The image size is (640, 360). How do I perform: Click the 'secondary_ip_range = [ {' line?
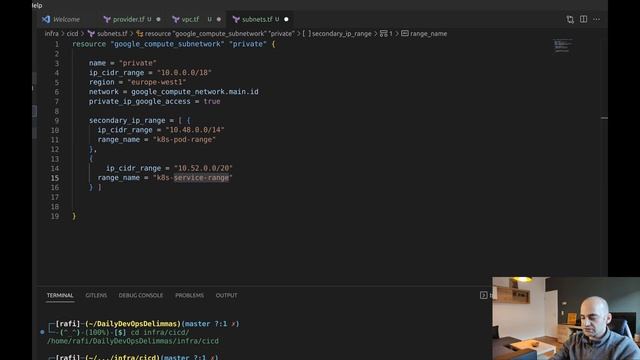(140, 120)
